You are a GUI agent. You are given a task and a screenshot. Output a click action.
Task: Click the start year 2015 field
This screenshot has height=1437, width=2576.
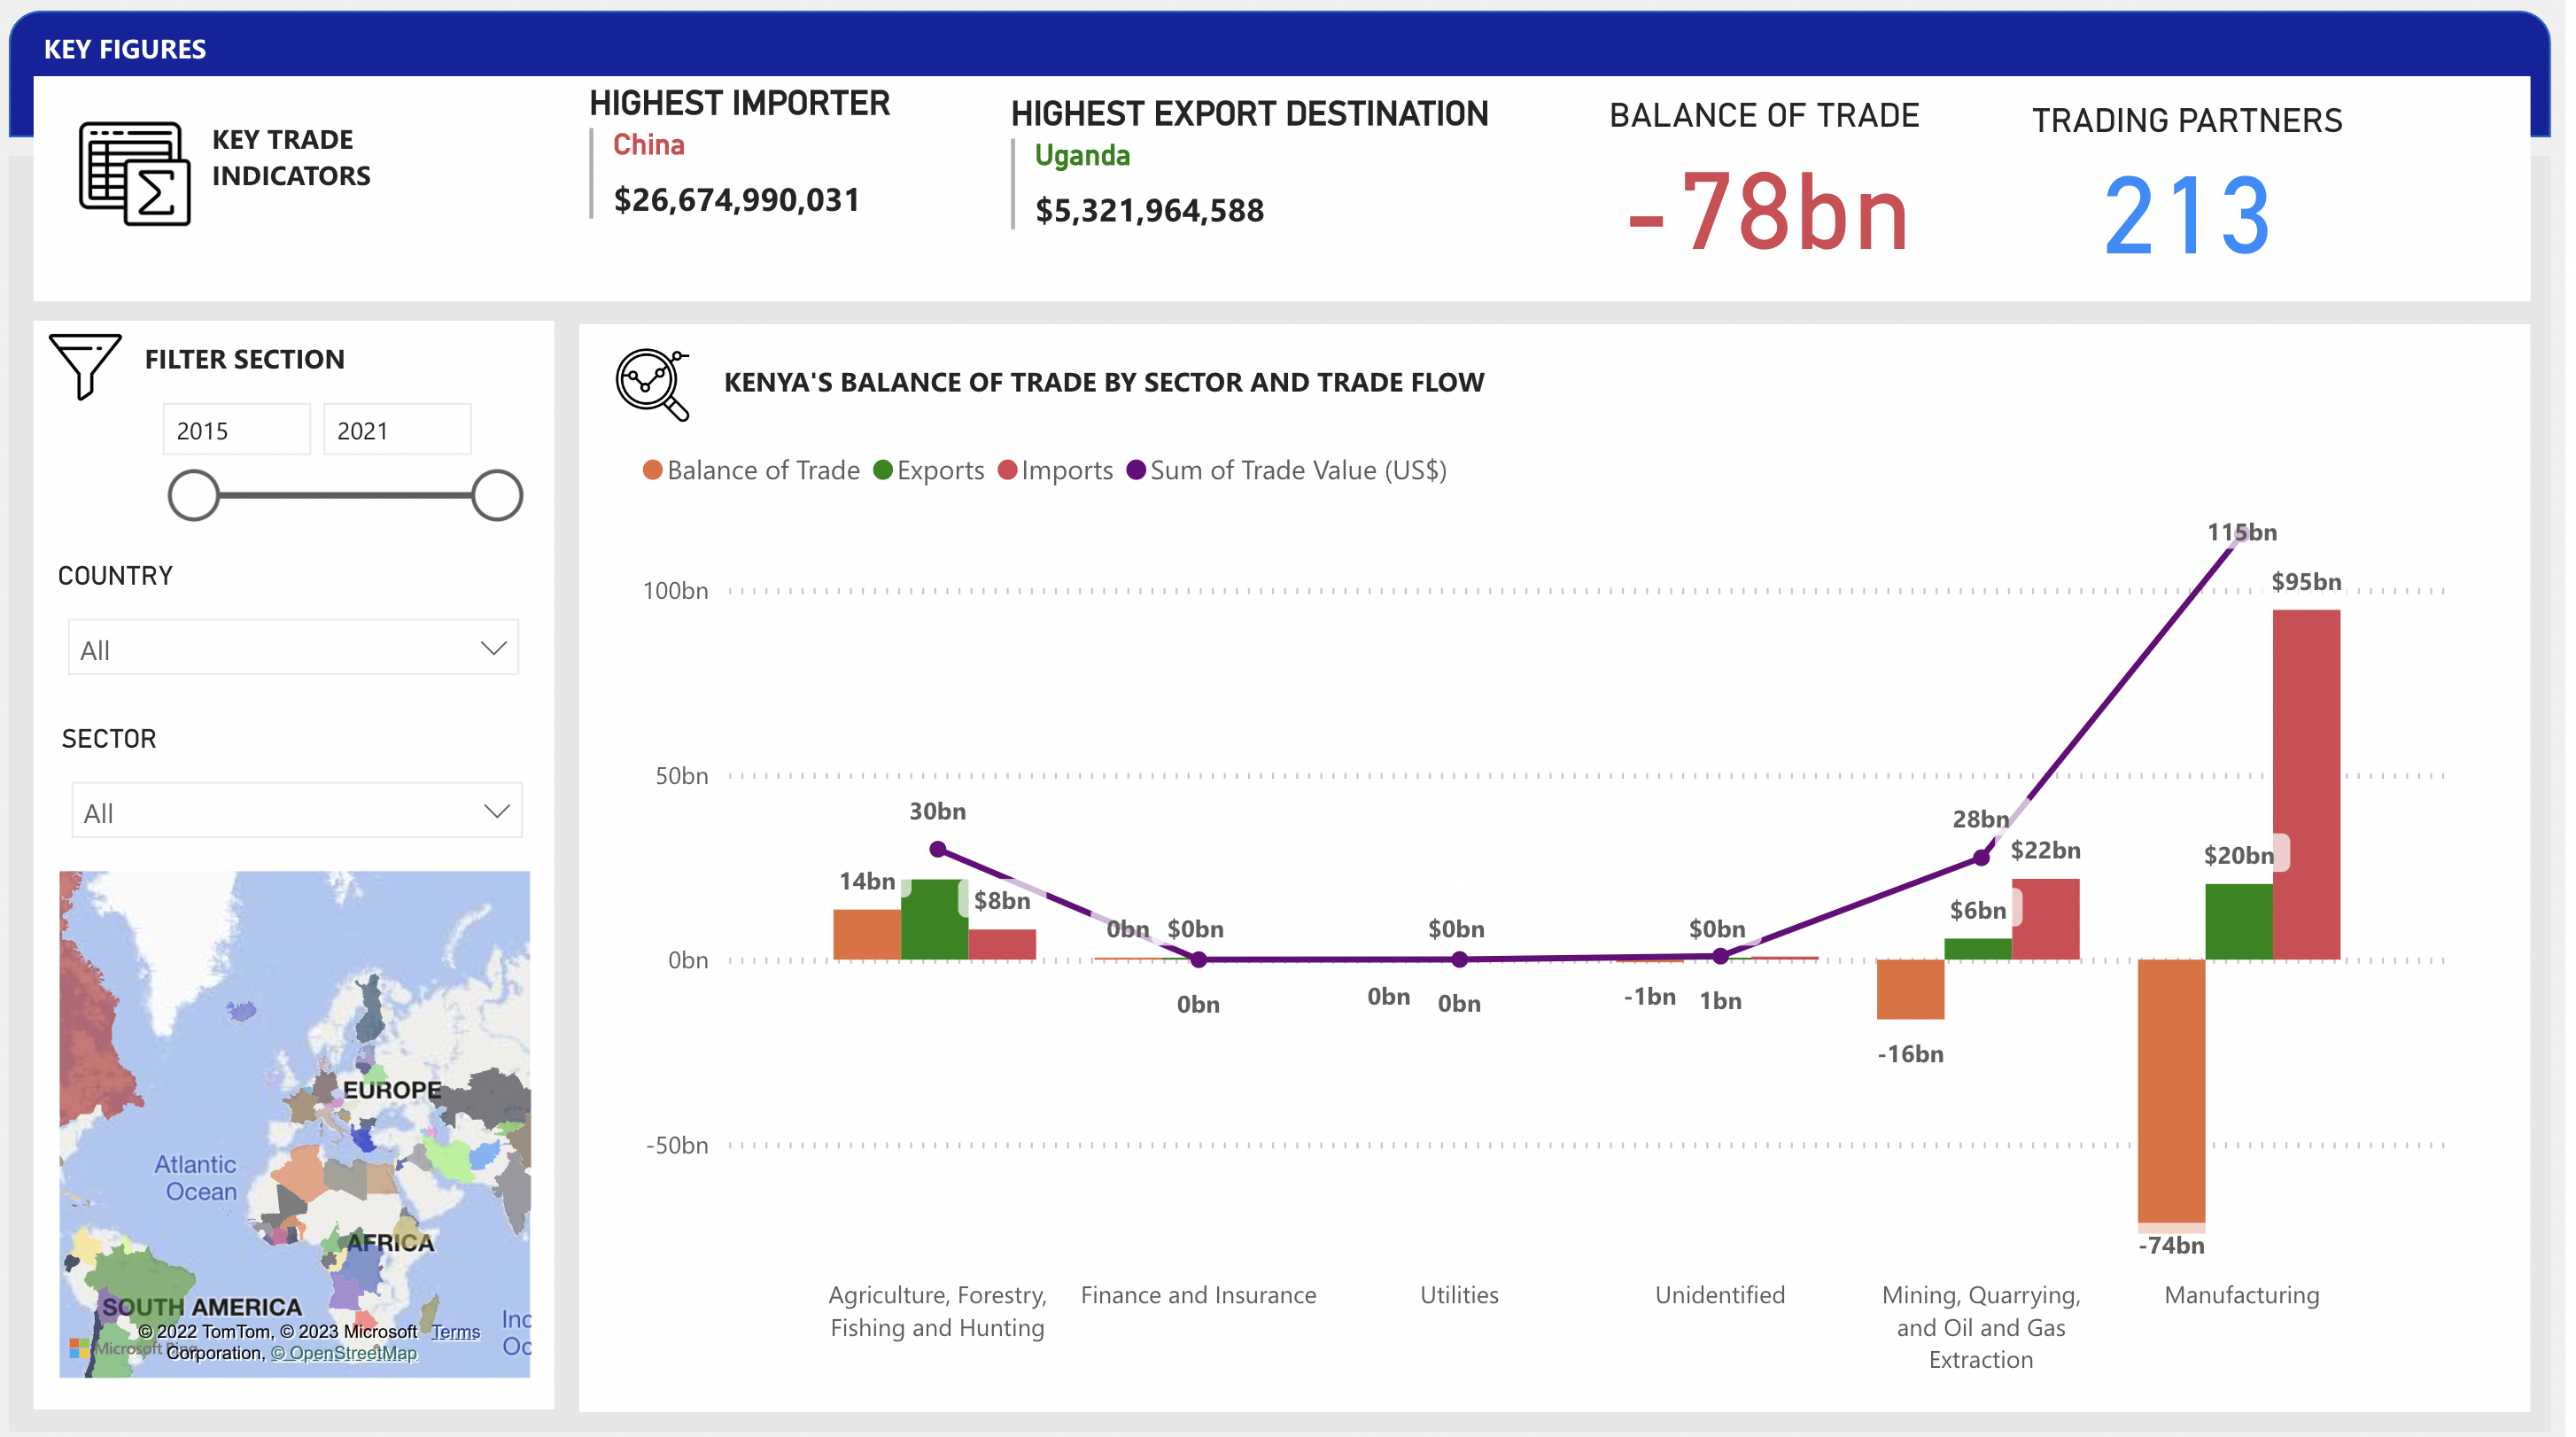click(x=236, y=431)
